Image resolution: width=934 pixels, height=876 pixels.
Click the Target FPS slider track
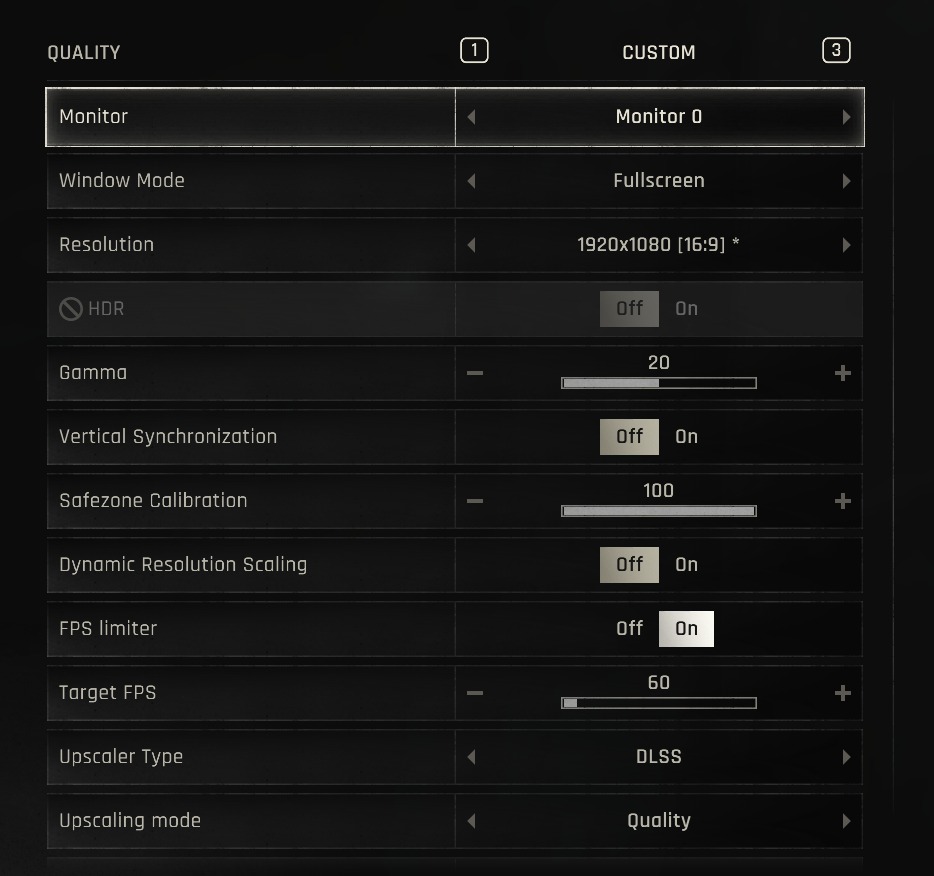pyautogui.click(x=658, y=703)
